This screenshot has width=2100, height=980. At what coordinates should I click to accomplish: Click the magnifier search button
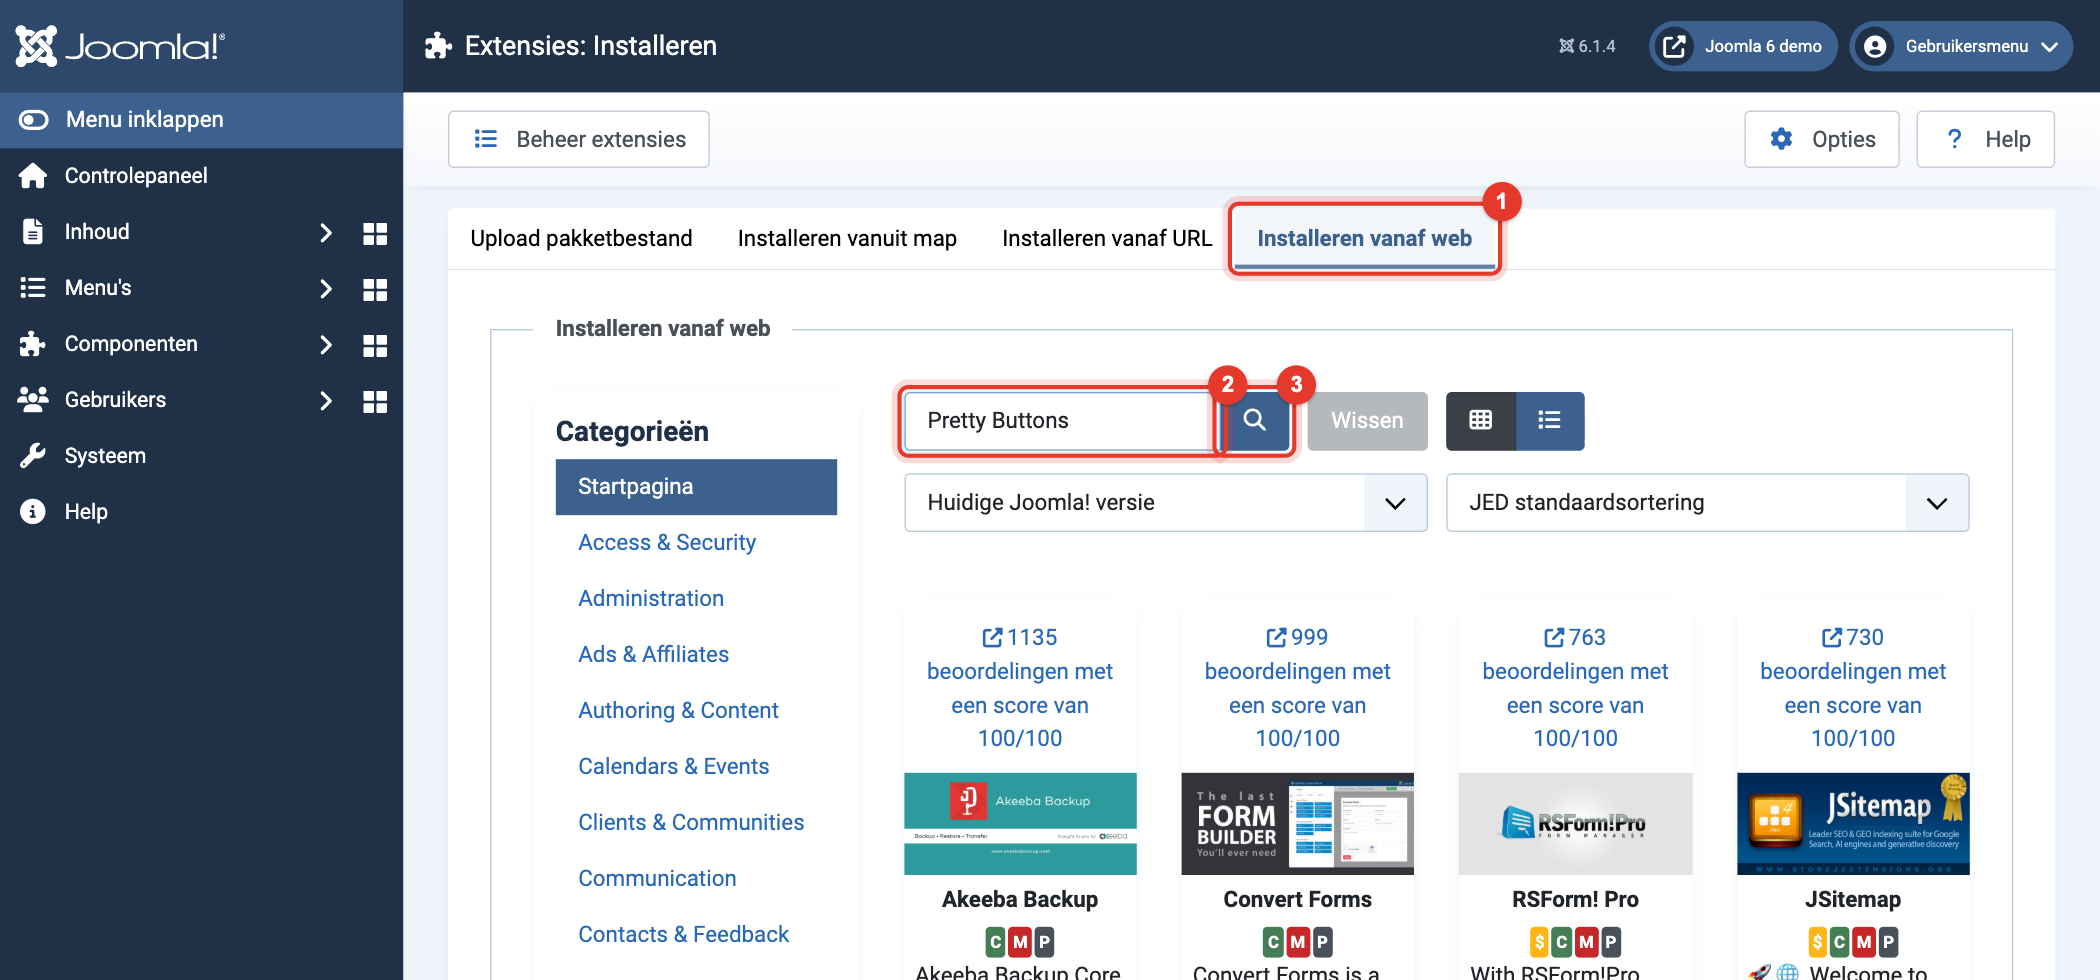click(1254, 421)
